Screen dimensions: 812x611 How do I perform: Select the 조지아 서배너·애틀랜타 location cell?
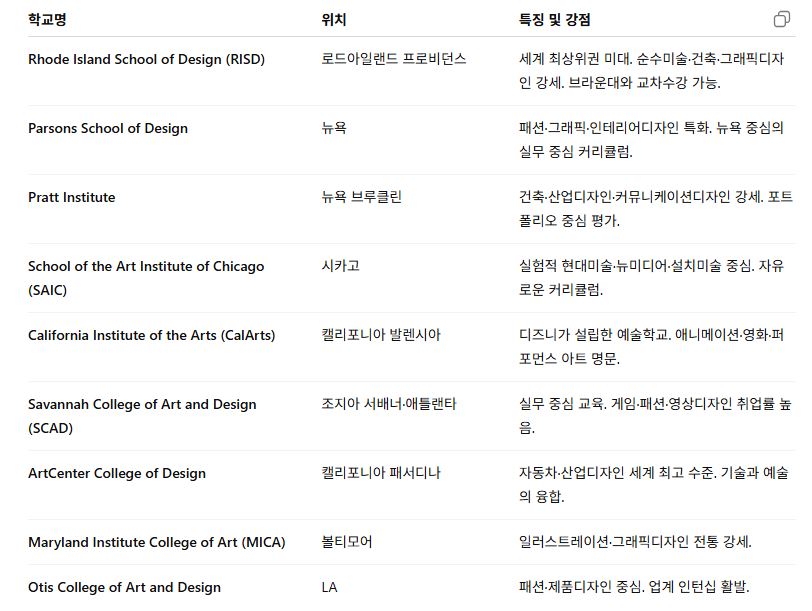pos(388,404)
